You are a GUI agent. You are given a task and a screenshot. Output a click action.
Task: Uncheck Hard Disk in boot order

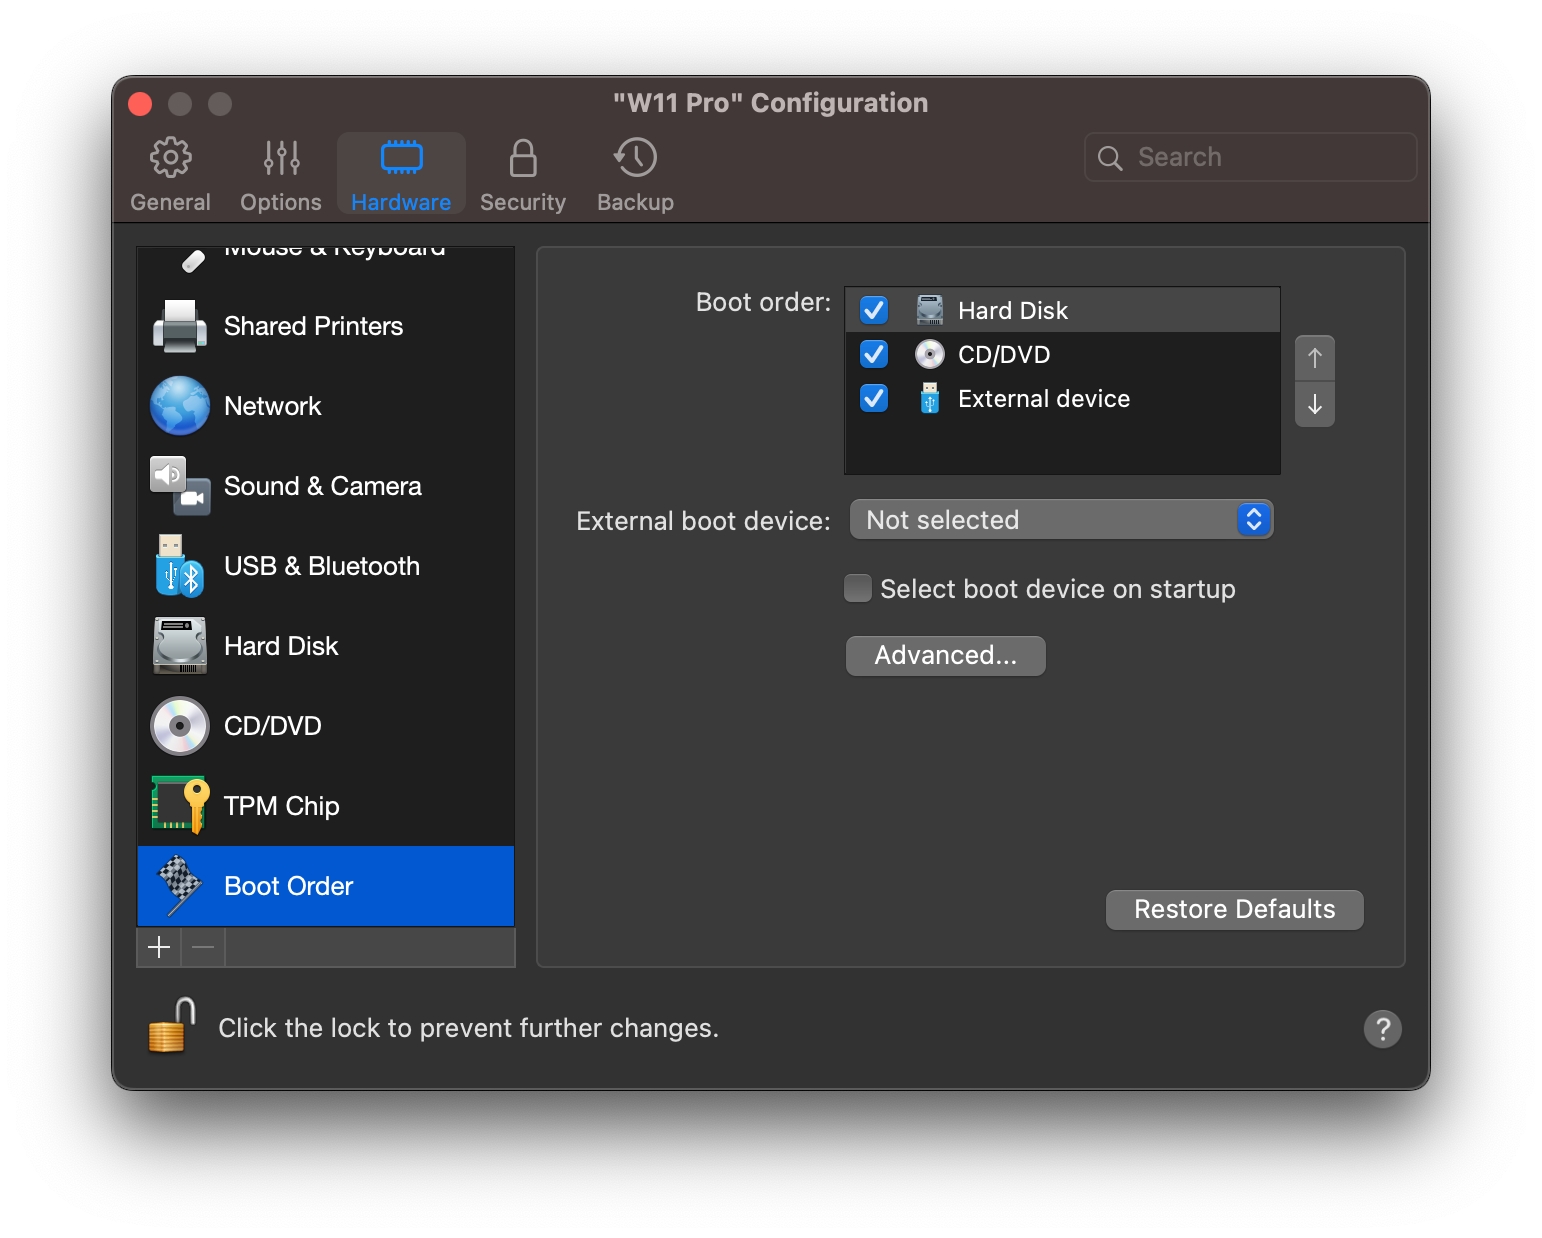pos(874,310)
